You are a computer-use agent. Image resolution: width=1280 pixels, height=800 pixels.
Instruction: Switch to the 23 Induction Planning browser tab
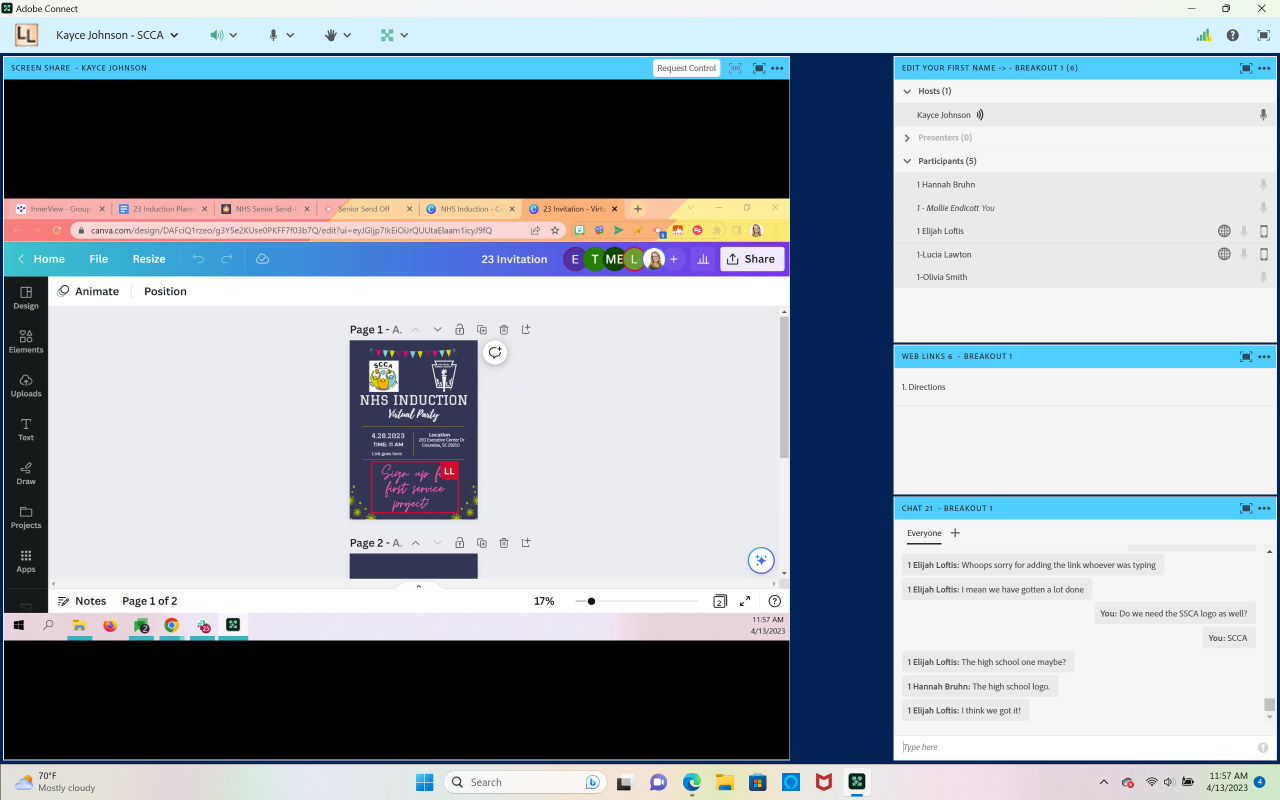[x=163, y=209]
